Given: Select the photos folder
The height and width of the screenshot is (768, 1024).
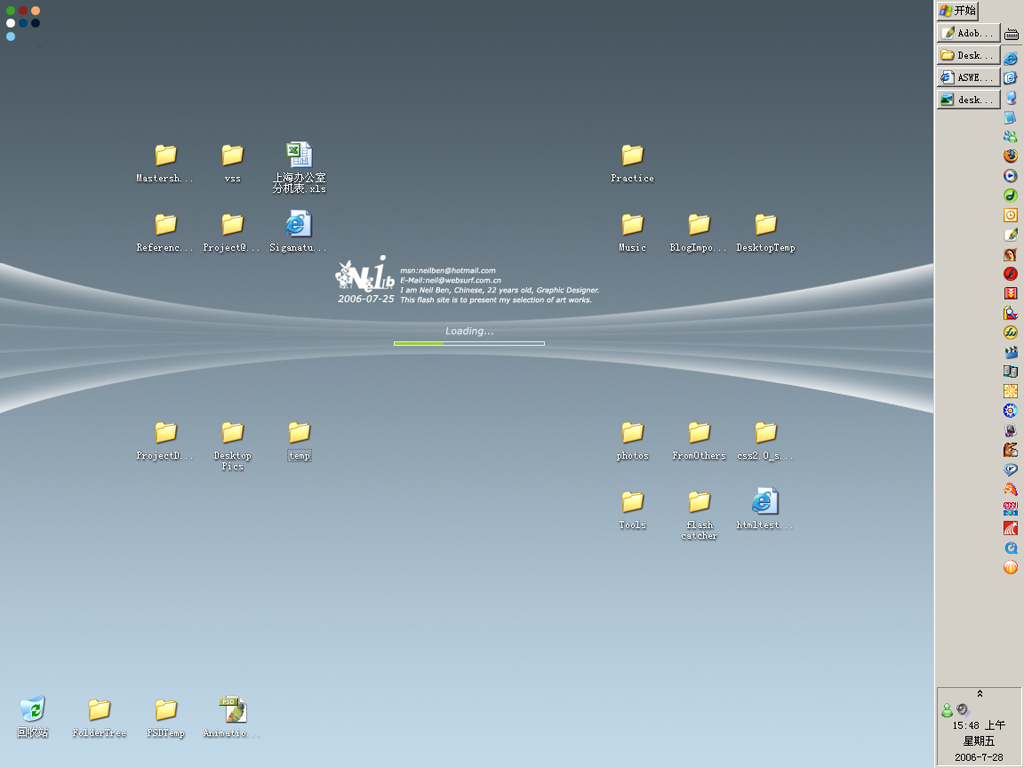Looking at the screenshot, I should [x=632, y=441].
